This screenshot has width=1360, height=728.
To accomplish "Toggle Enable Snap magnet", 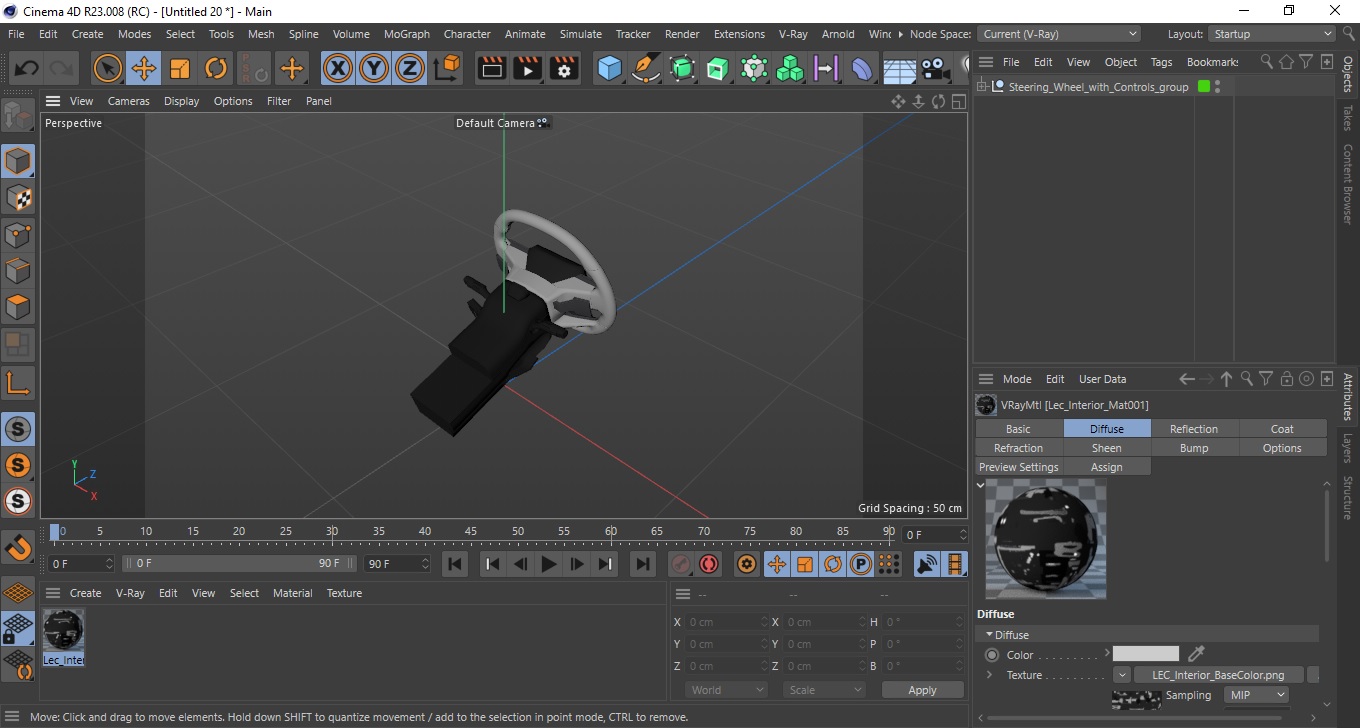I will (x=18, y=547).
